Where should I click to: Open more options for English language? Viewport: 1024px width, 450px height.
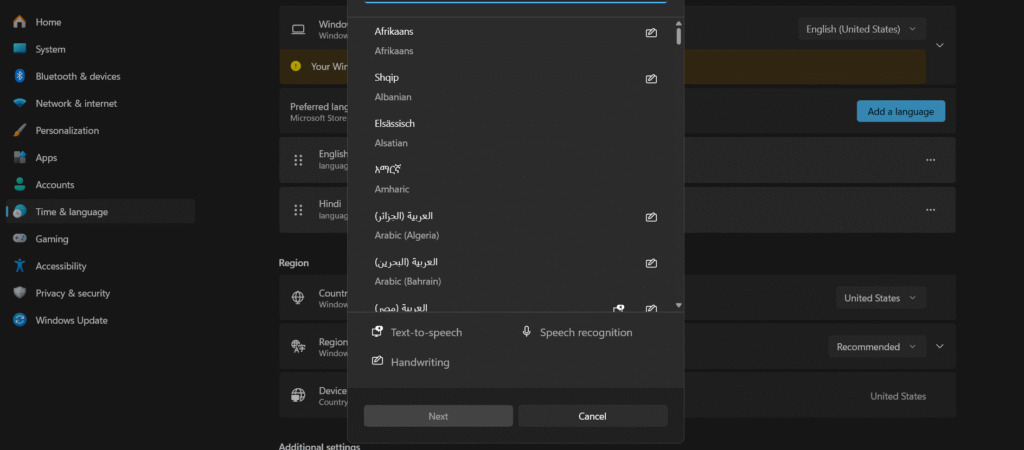tap(931, 160)
